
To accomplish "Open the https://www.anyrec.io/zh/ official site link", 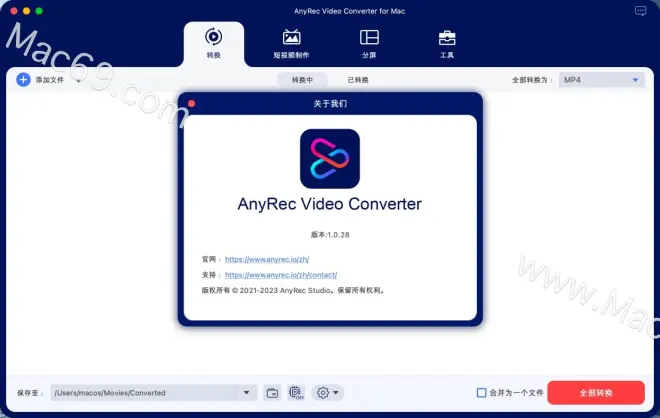I will point(267,259).
